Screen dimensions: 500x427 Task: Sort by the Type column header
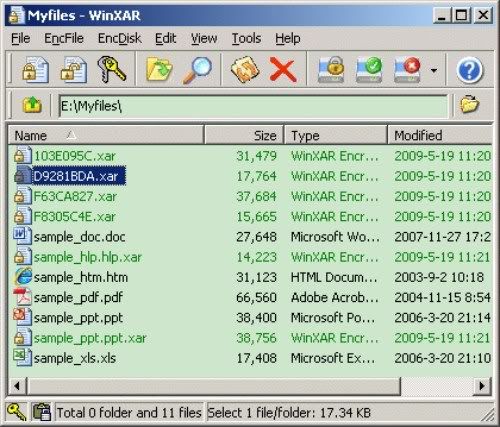click(x=336, y=135)
